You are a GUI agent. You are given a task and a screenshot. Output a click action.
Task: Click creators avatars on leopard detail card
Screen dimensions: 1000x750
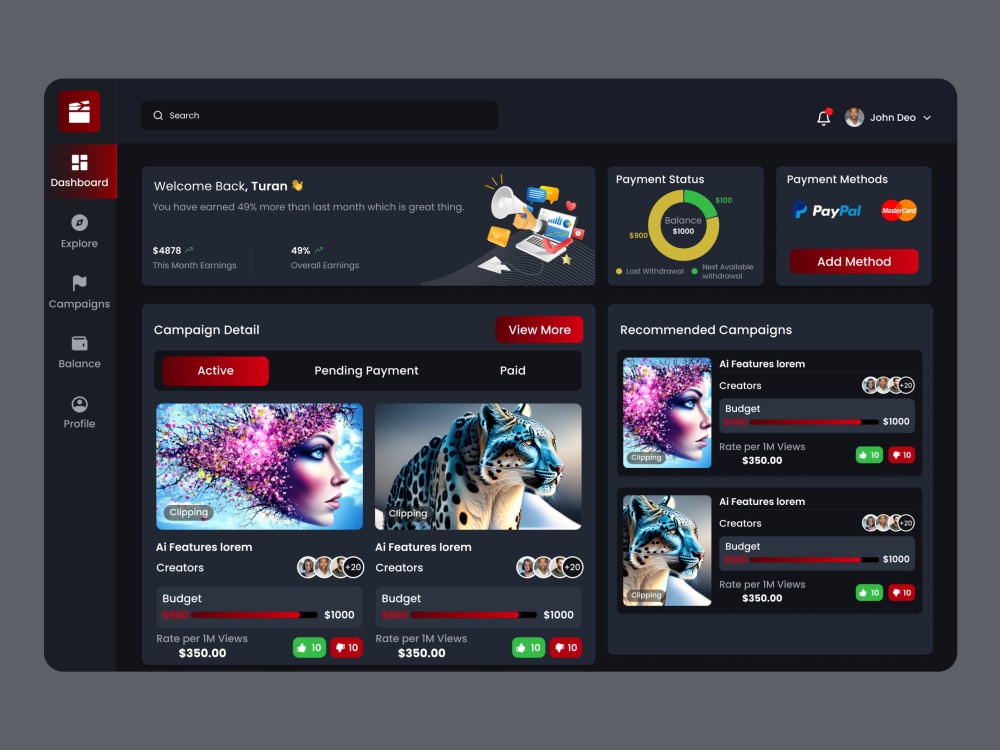pos(550,567)
